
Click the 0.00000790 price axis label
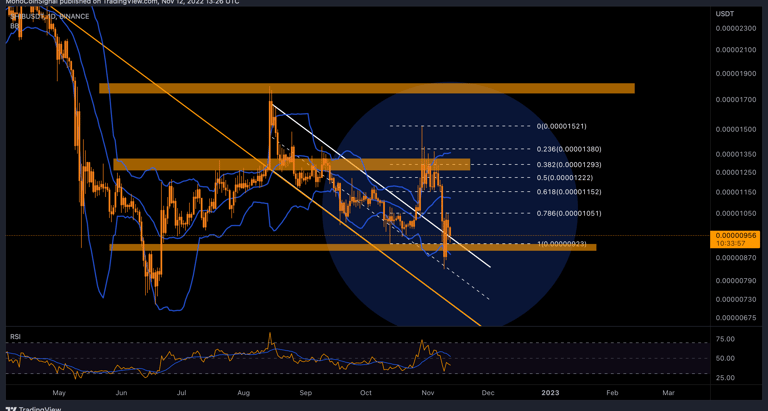point(736,281)
